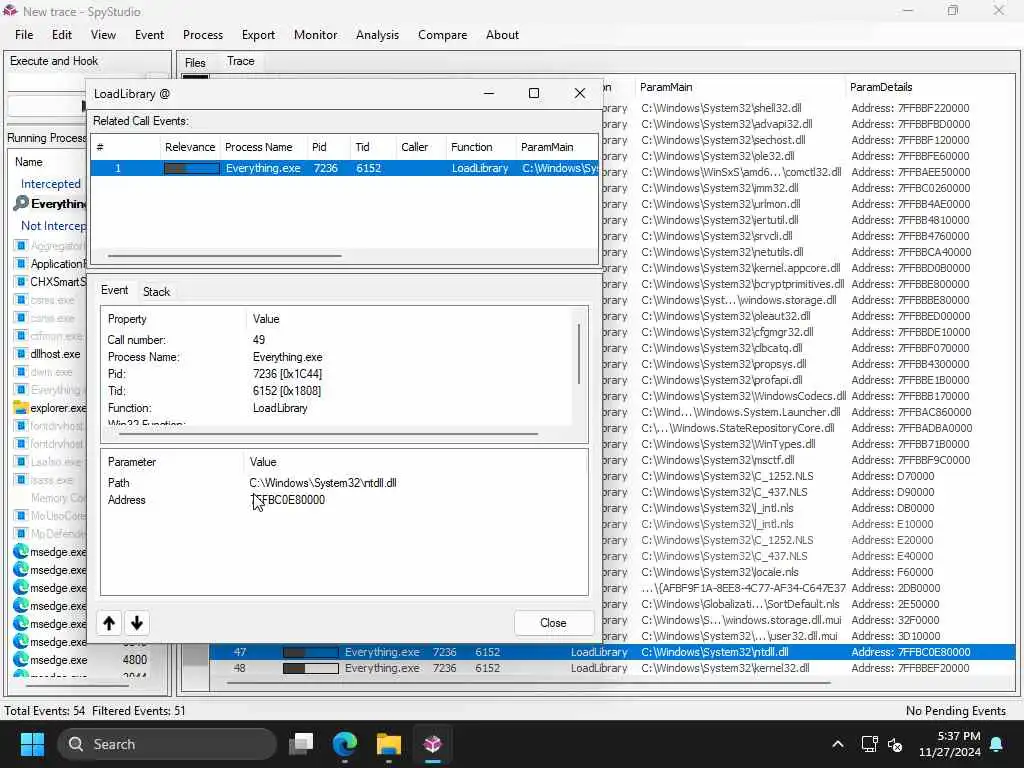Select the Not Intercepted group label
This screenshot has width=1024, height=768.
(54, 225)
